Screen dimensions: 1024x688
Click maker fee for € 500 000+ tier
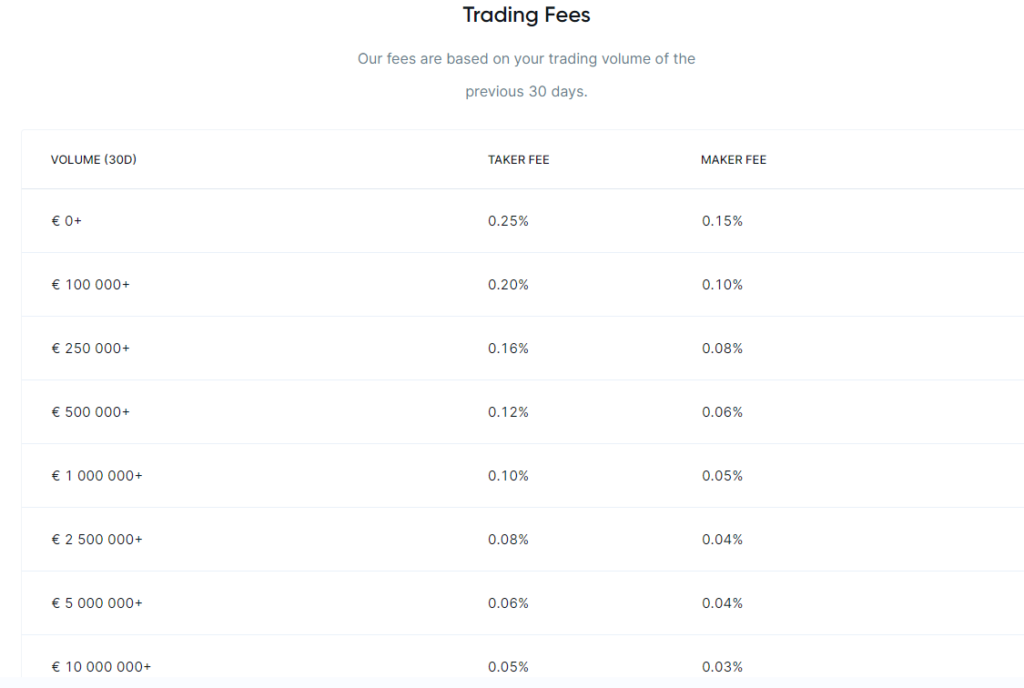tap(722, 412)
